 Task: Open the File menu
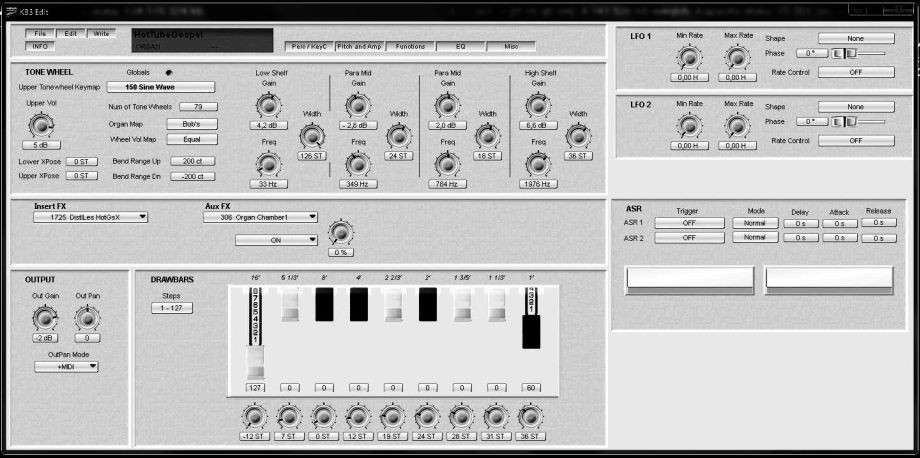pyautogui.click(x=42, y=33)
